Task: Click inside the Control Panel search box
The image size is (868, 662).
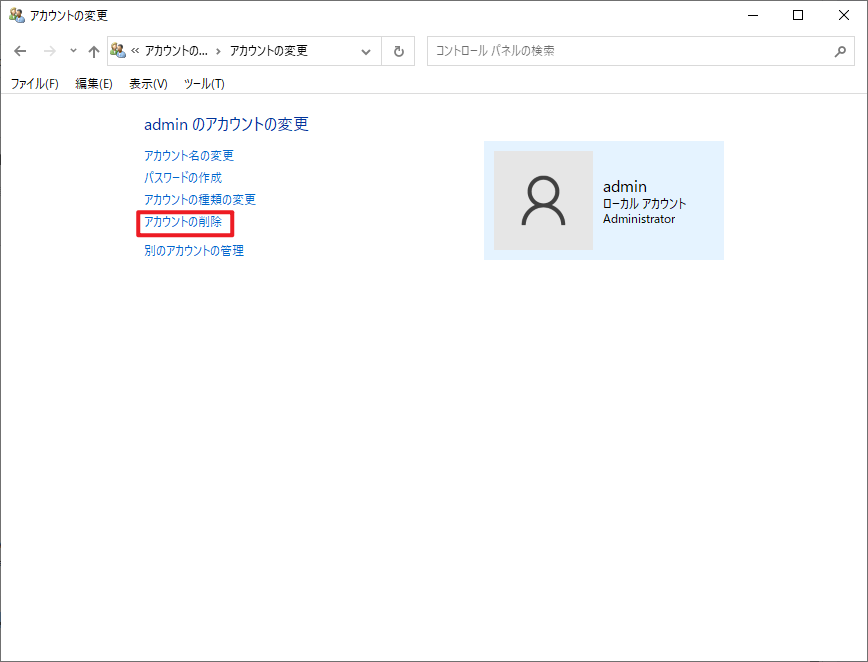Action: point(600,51)
